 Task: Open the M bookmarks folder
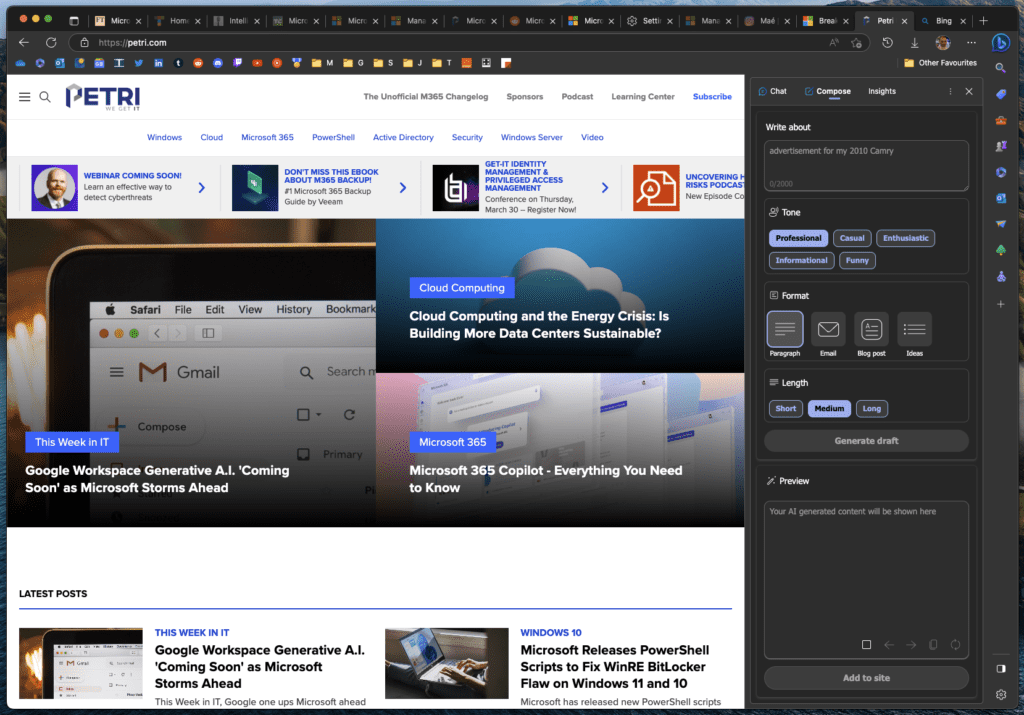point(322,63)
